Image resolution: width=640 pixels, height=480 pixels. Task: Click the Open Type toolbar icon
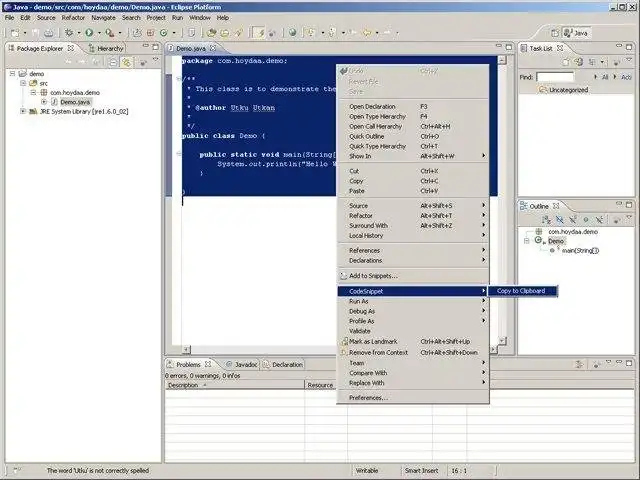tap(211, 33)
